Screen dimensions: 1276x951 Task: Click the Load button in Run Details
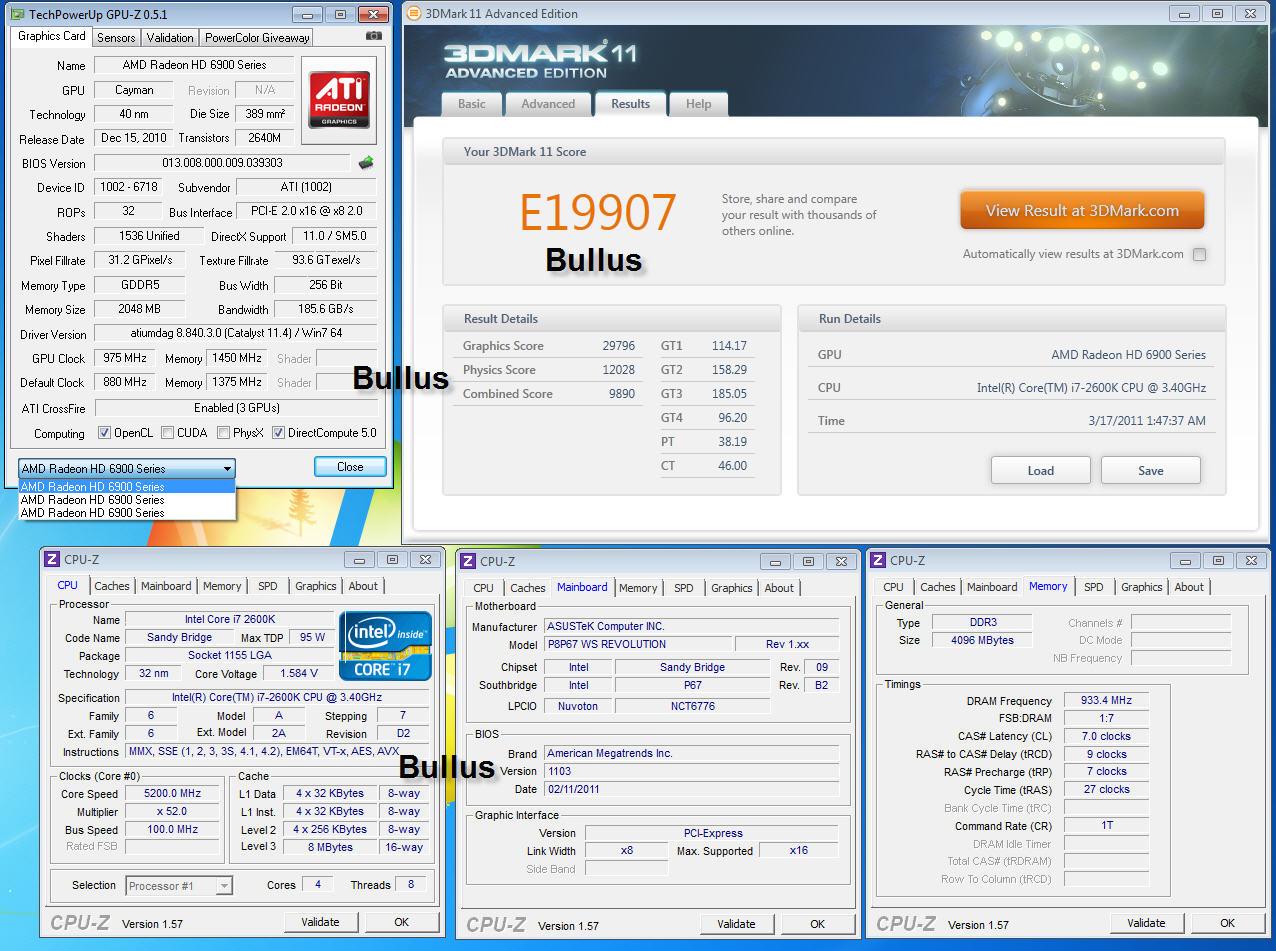1040,470
